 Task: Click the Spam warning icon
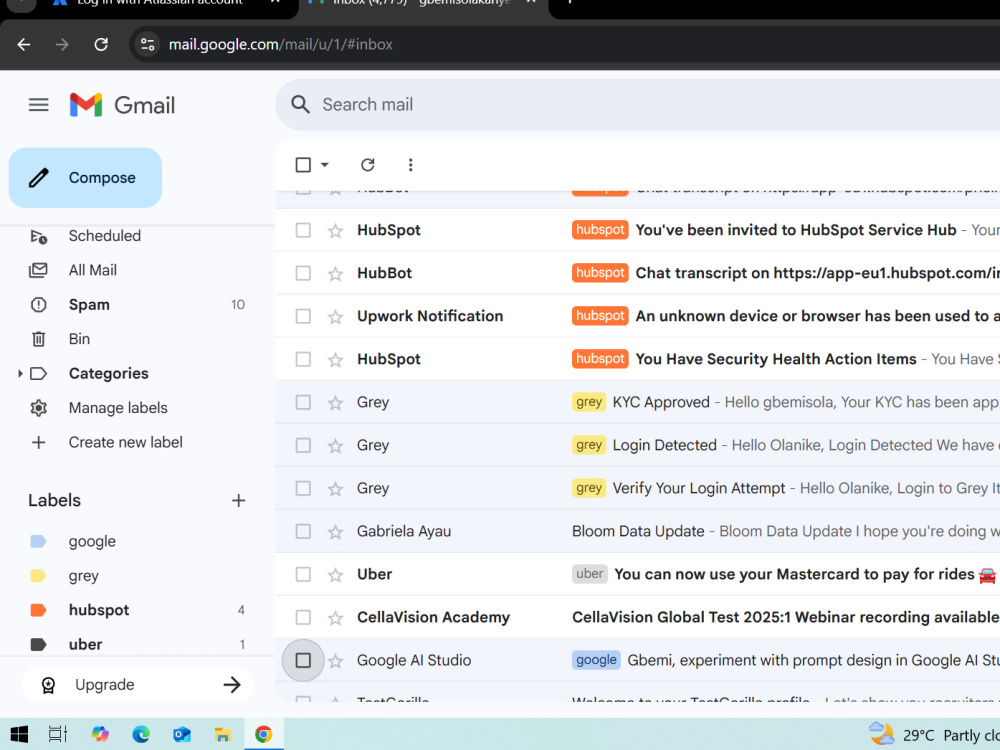[x=38, y=305]
